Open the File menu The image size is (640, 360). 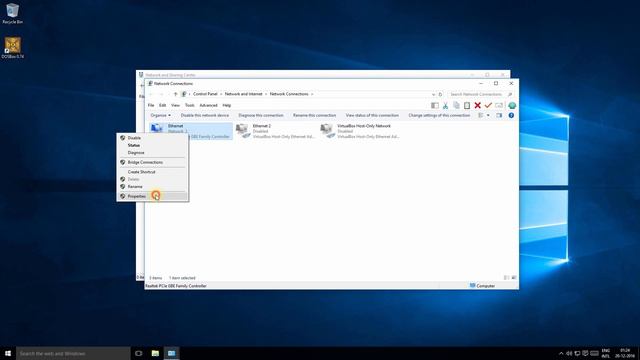(x=151, y=105)
